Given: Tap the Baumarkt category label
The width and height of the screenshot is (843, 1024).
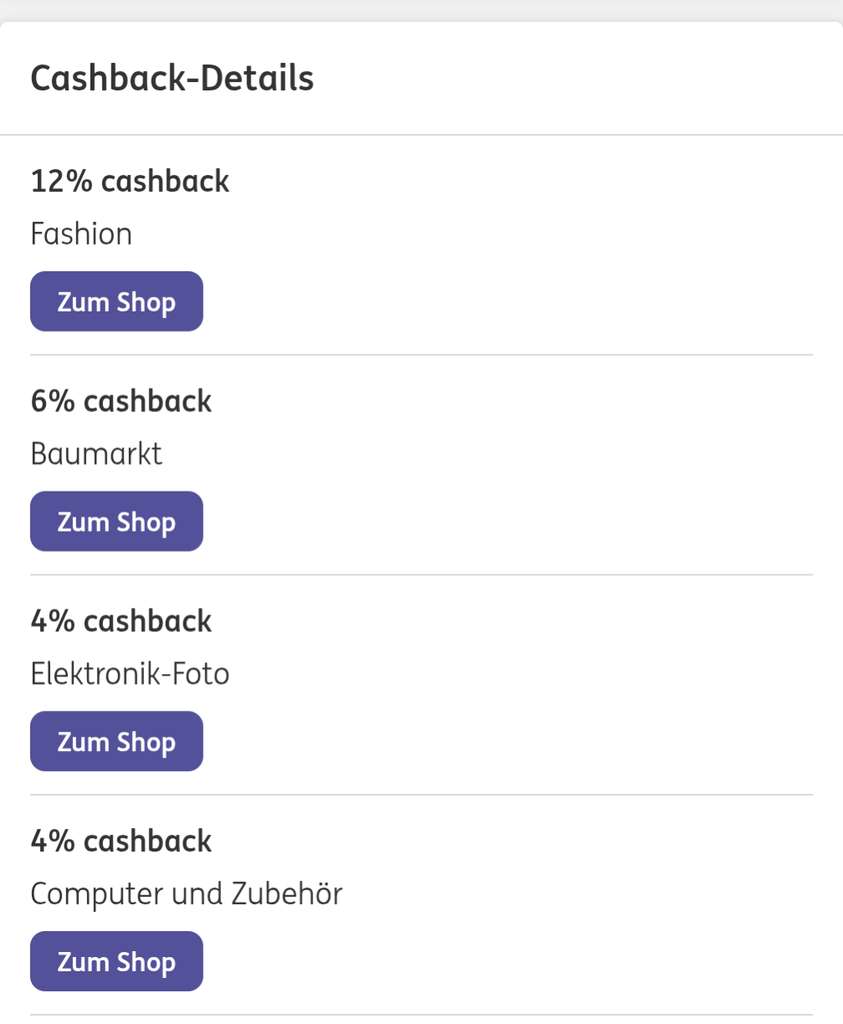Looking at the screenshot, I should pyautogui.click(x=96, y=454).
